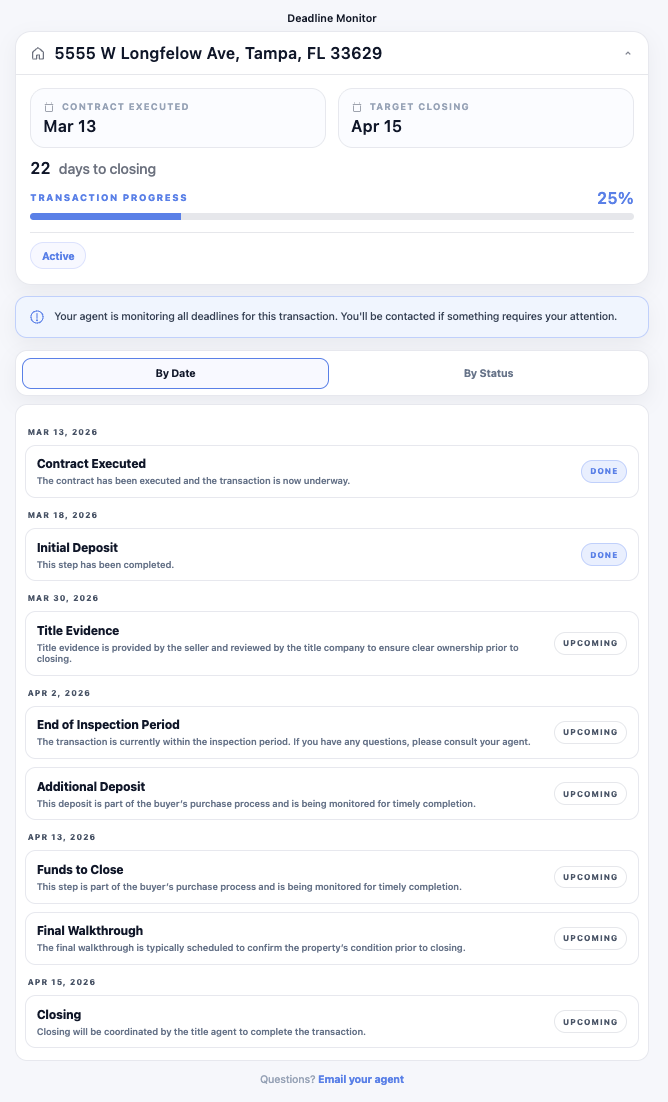Viewport: 668px width, 1102px height.
Task: Click the UPCOMING badge on Title Evidence
Action: point(590,643)
